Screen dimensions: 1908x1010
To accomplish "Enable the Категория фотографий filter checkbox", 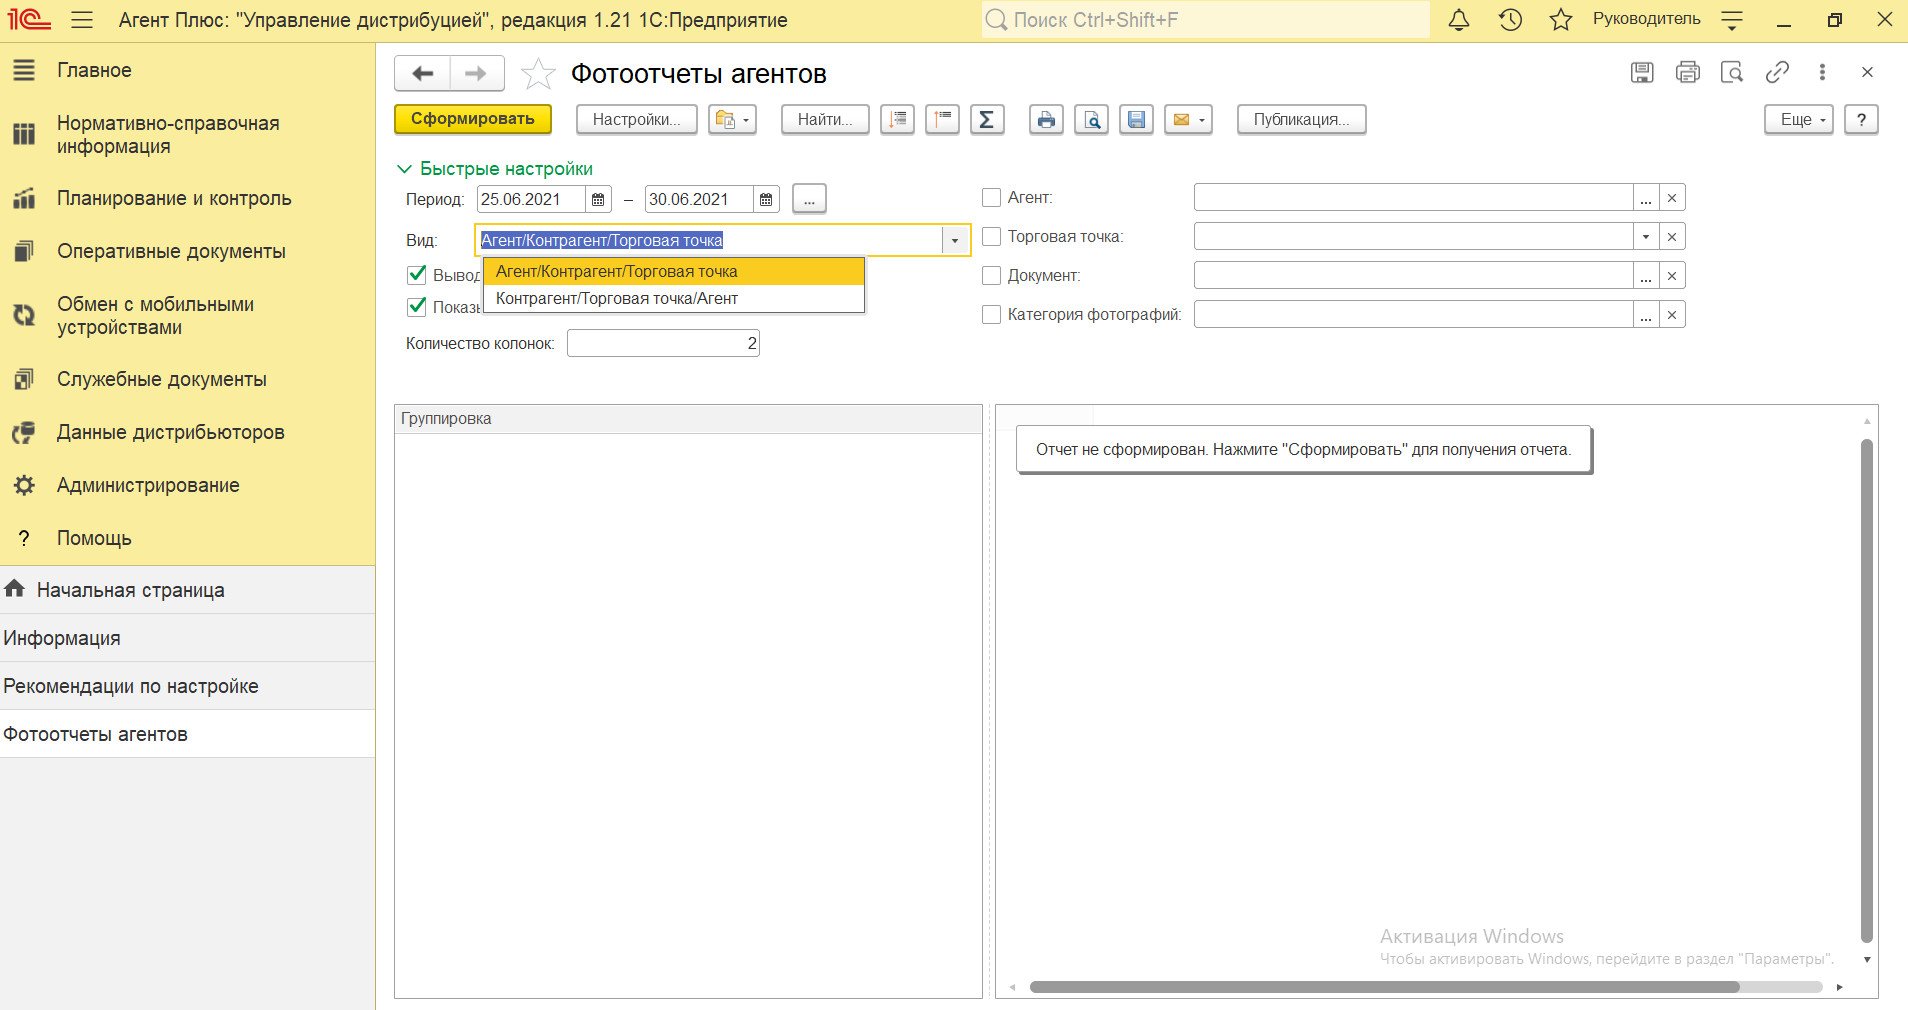I will pos(992,315).
